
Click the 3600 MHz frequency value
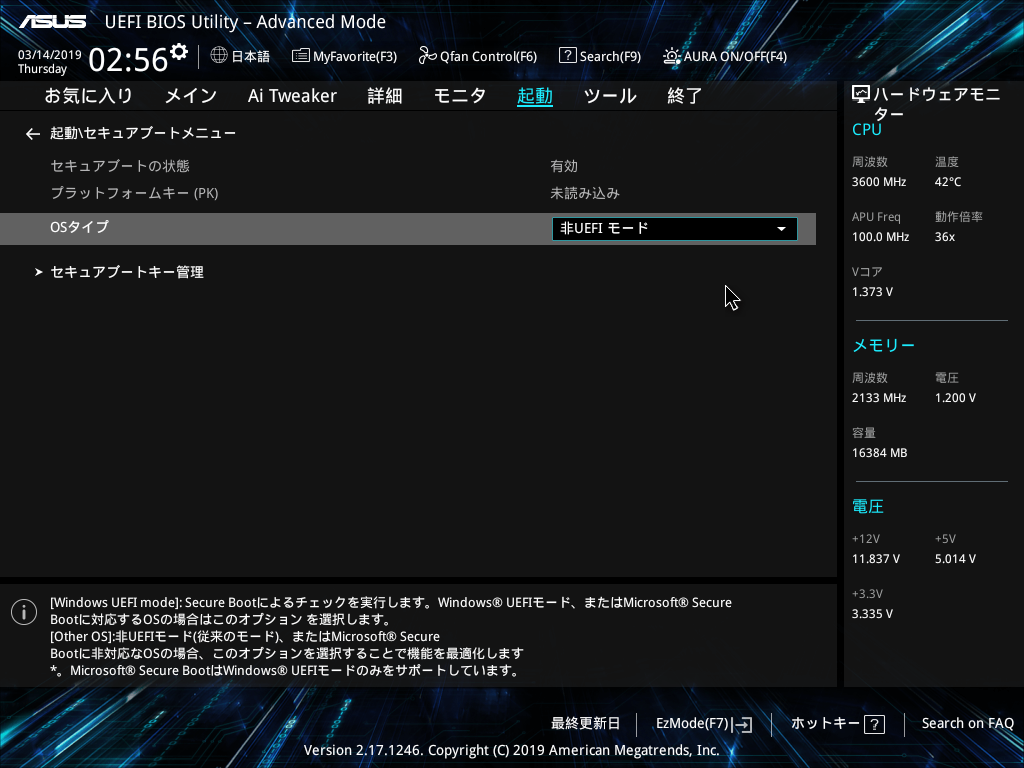click(879, 182)
